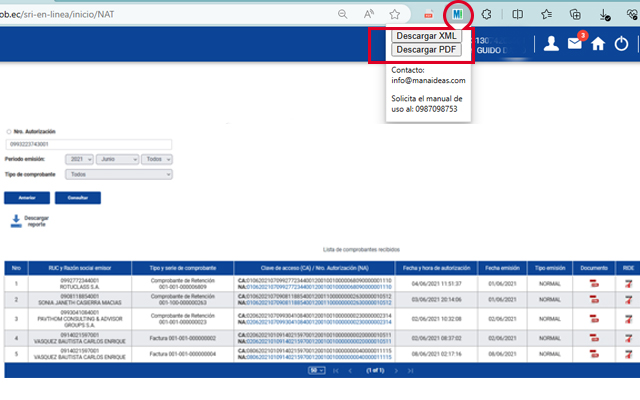Click the power logout icon
640x400 pixels.
tap(621, 43)
